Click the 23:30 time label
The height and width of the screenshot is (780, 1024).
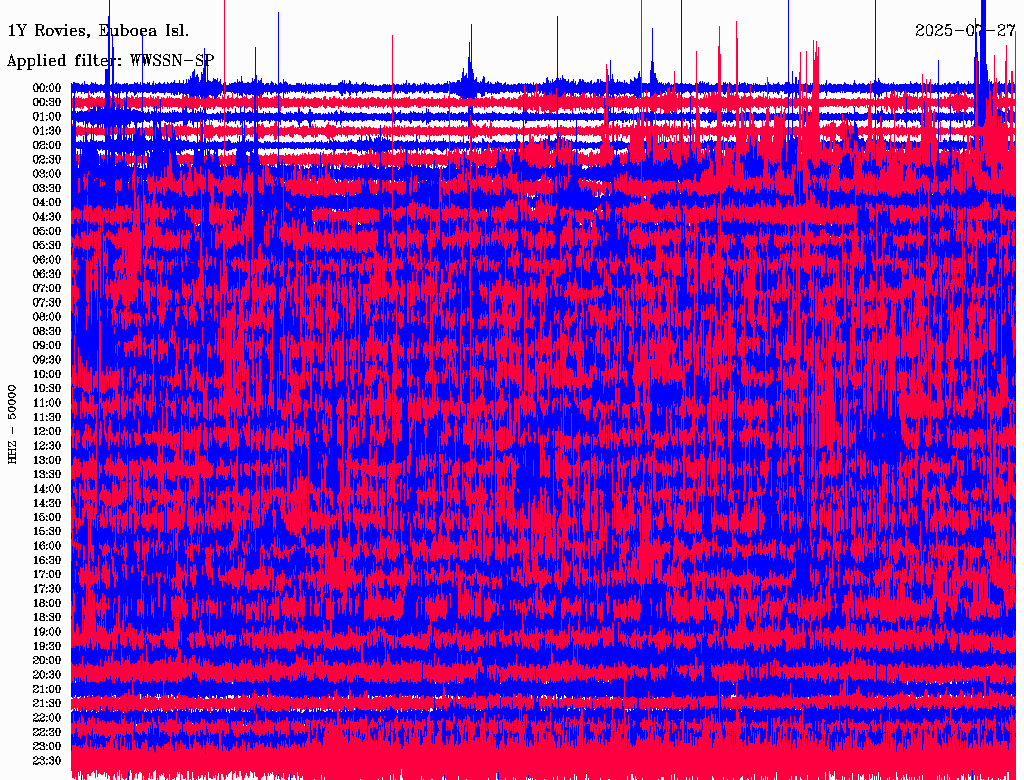[47, 761]
